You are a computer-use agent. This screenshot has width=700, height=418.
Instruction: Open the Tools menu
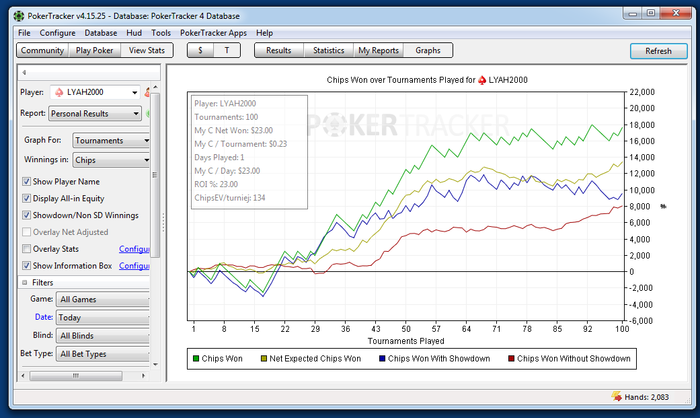coord(161,33)
